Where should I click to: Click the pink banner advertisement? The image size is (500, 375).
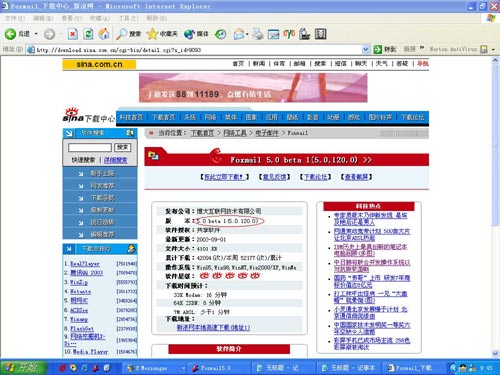[x=253, y=88]
